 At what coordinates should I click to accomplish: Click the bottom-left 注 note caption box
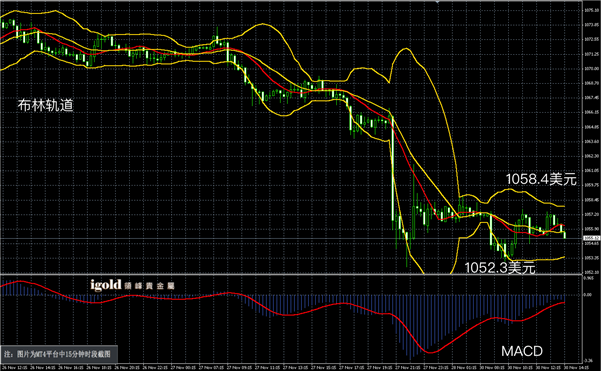(59, 354)
